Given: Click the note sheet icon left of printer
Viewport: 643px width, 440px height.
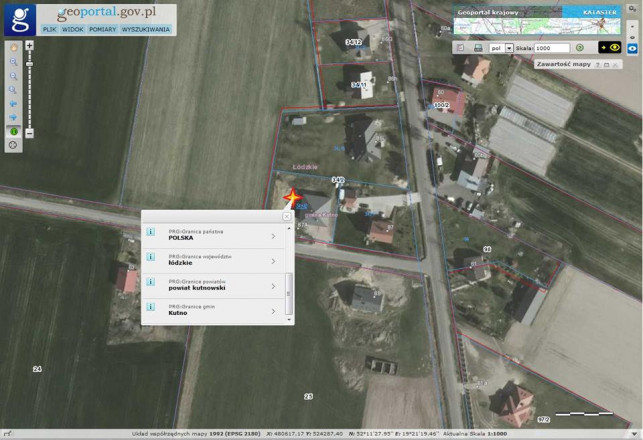Looking at the screenshot, I should [461, 48].
